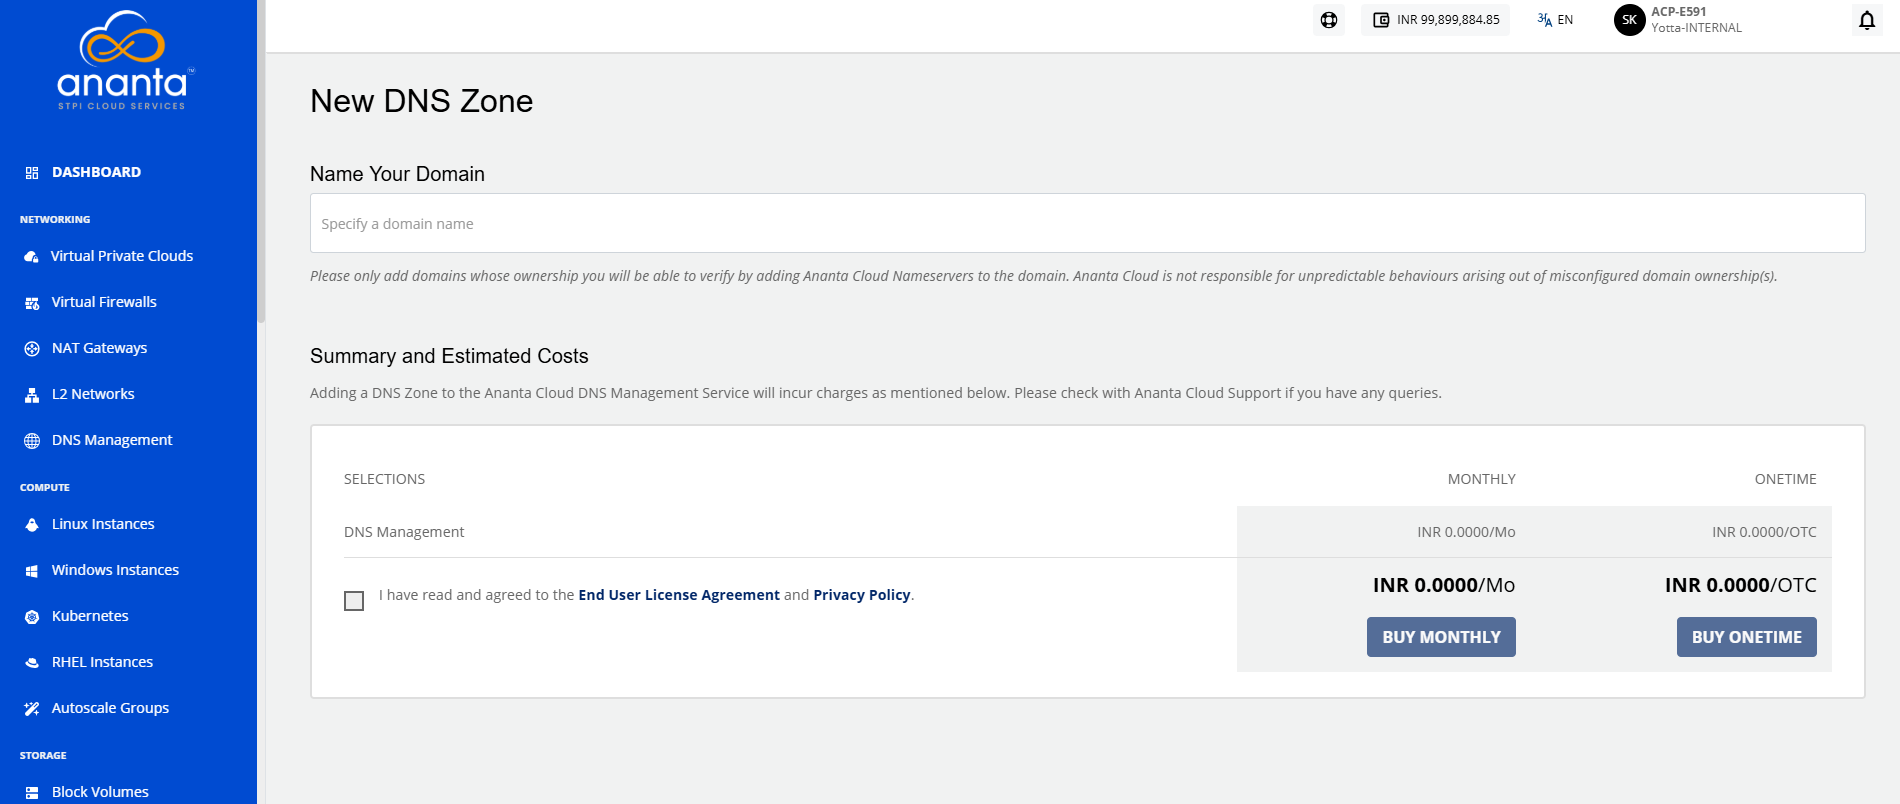Open Virtual Private Clouds page
The height and width of the screenshot is (804, 1900).
click(x=122, y=256)
